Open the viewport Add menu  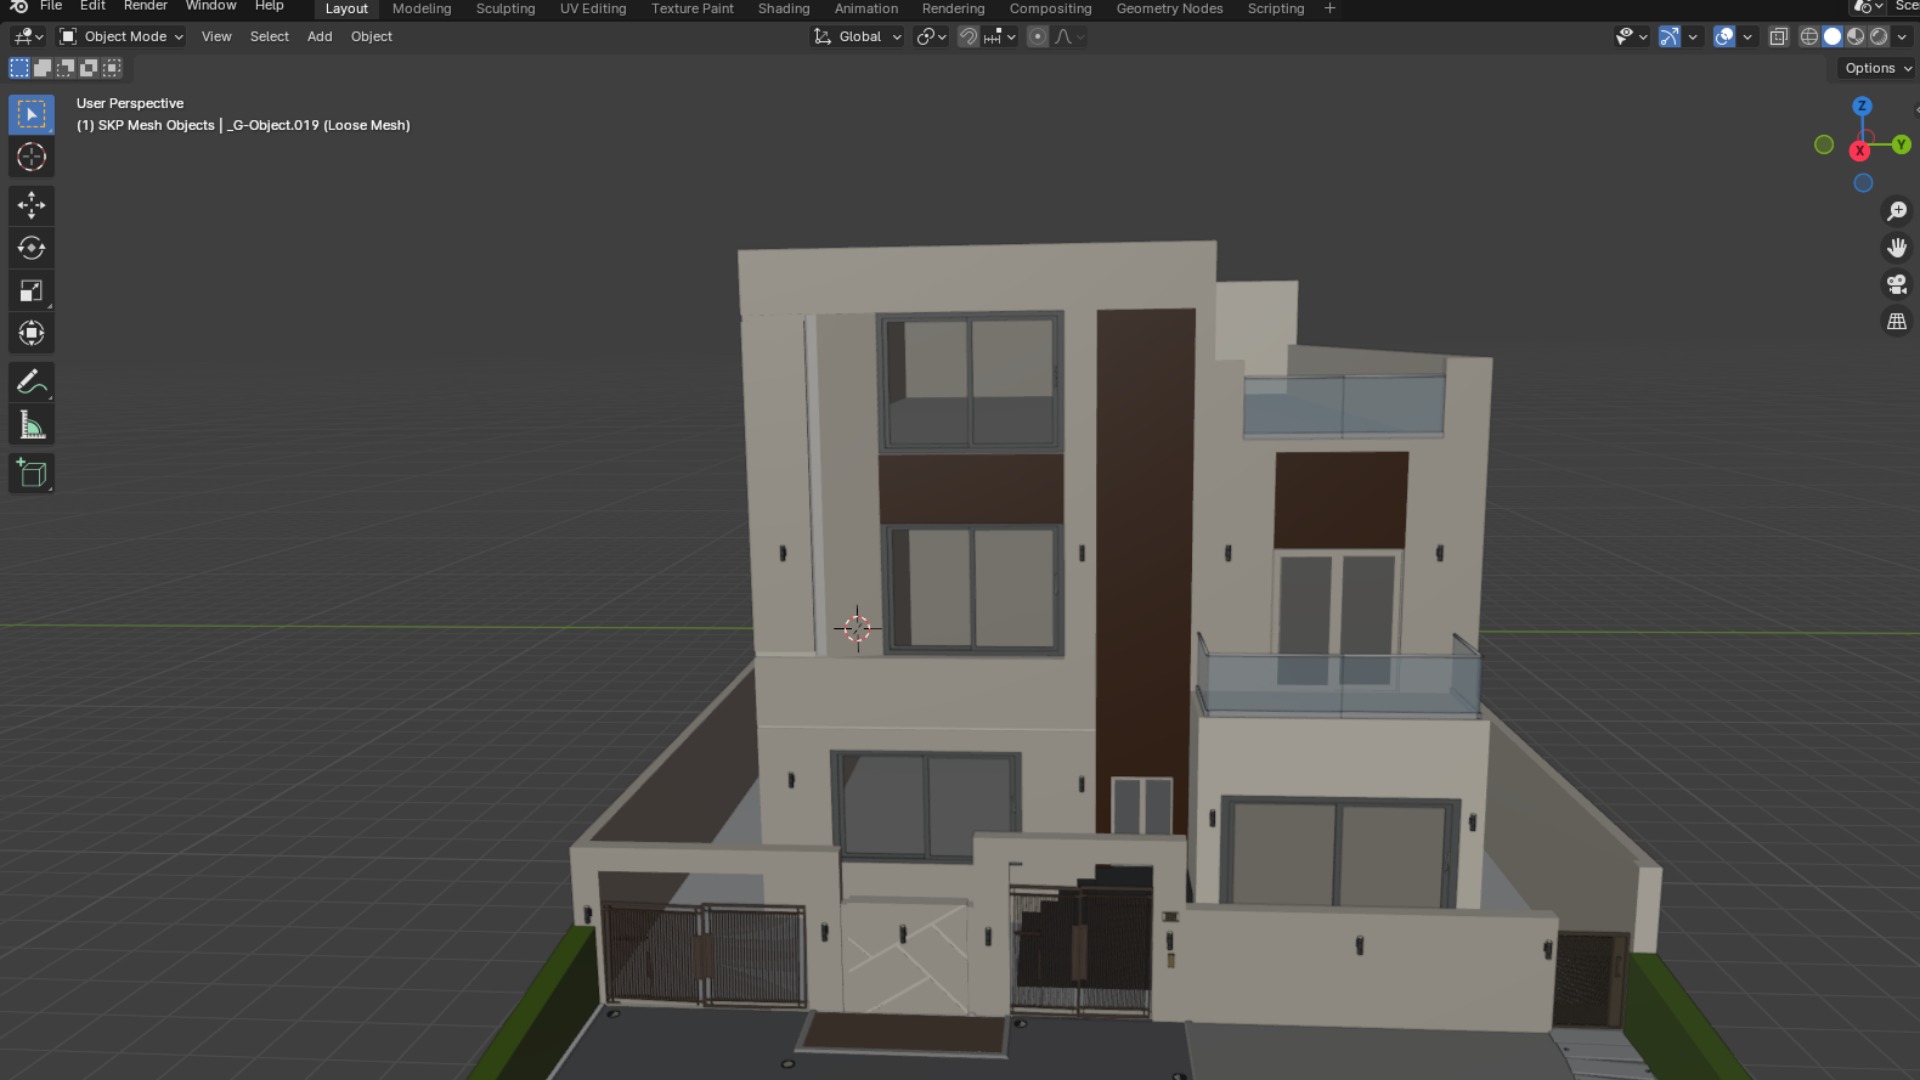[320, 37]
